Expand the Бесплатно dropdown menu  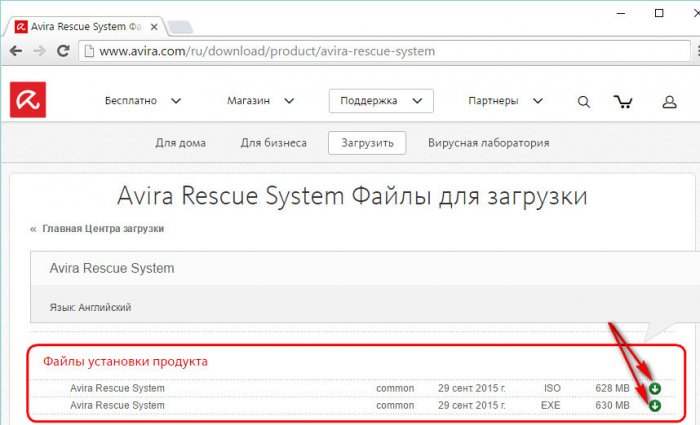143,101
